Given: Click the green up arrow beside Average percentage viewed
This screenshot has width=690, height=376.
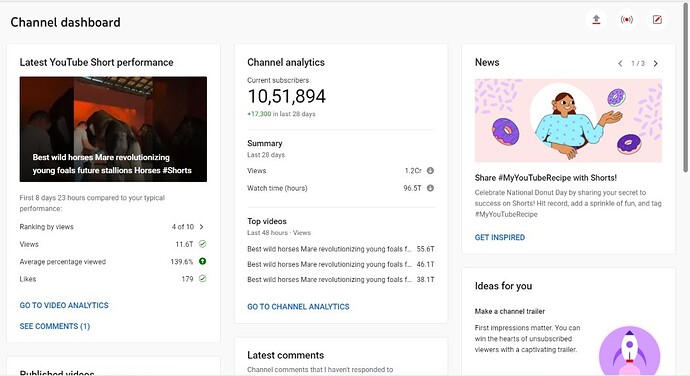Looking at the screenshot, I should tap(202, 261).
